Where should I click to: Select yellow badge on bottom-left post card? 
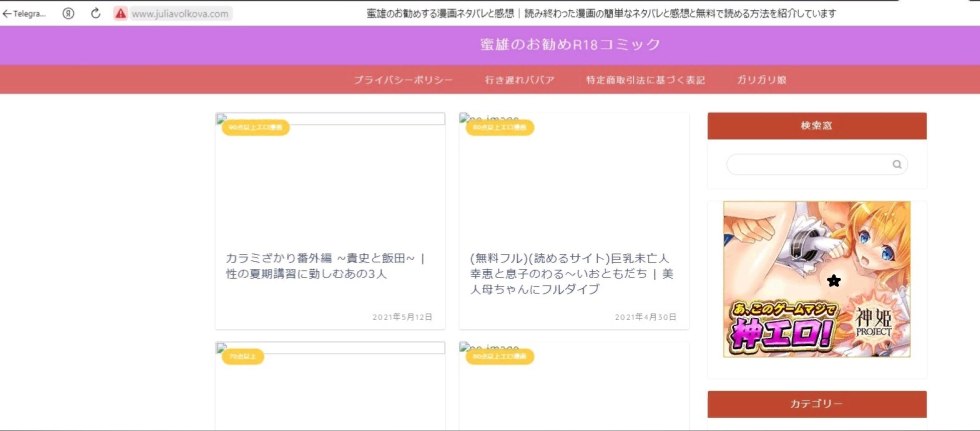click(242, 356)
